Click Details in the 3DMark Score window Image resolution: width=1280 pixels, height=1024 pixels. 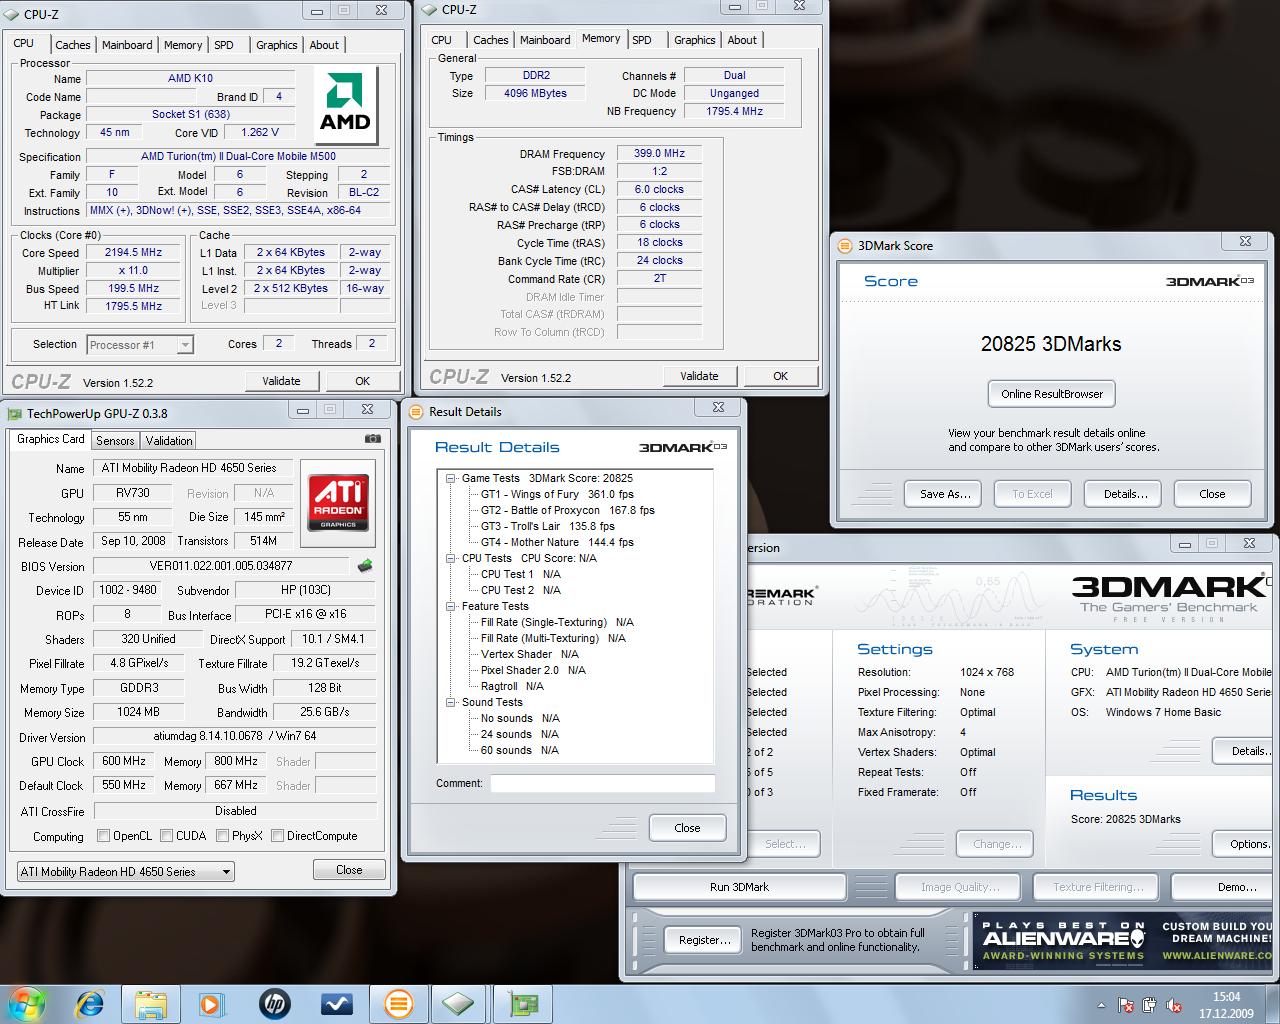pos(1125,494)
